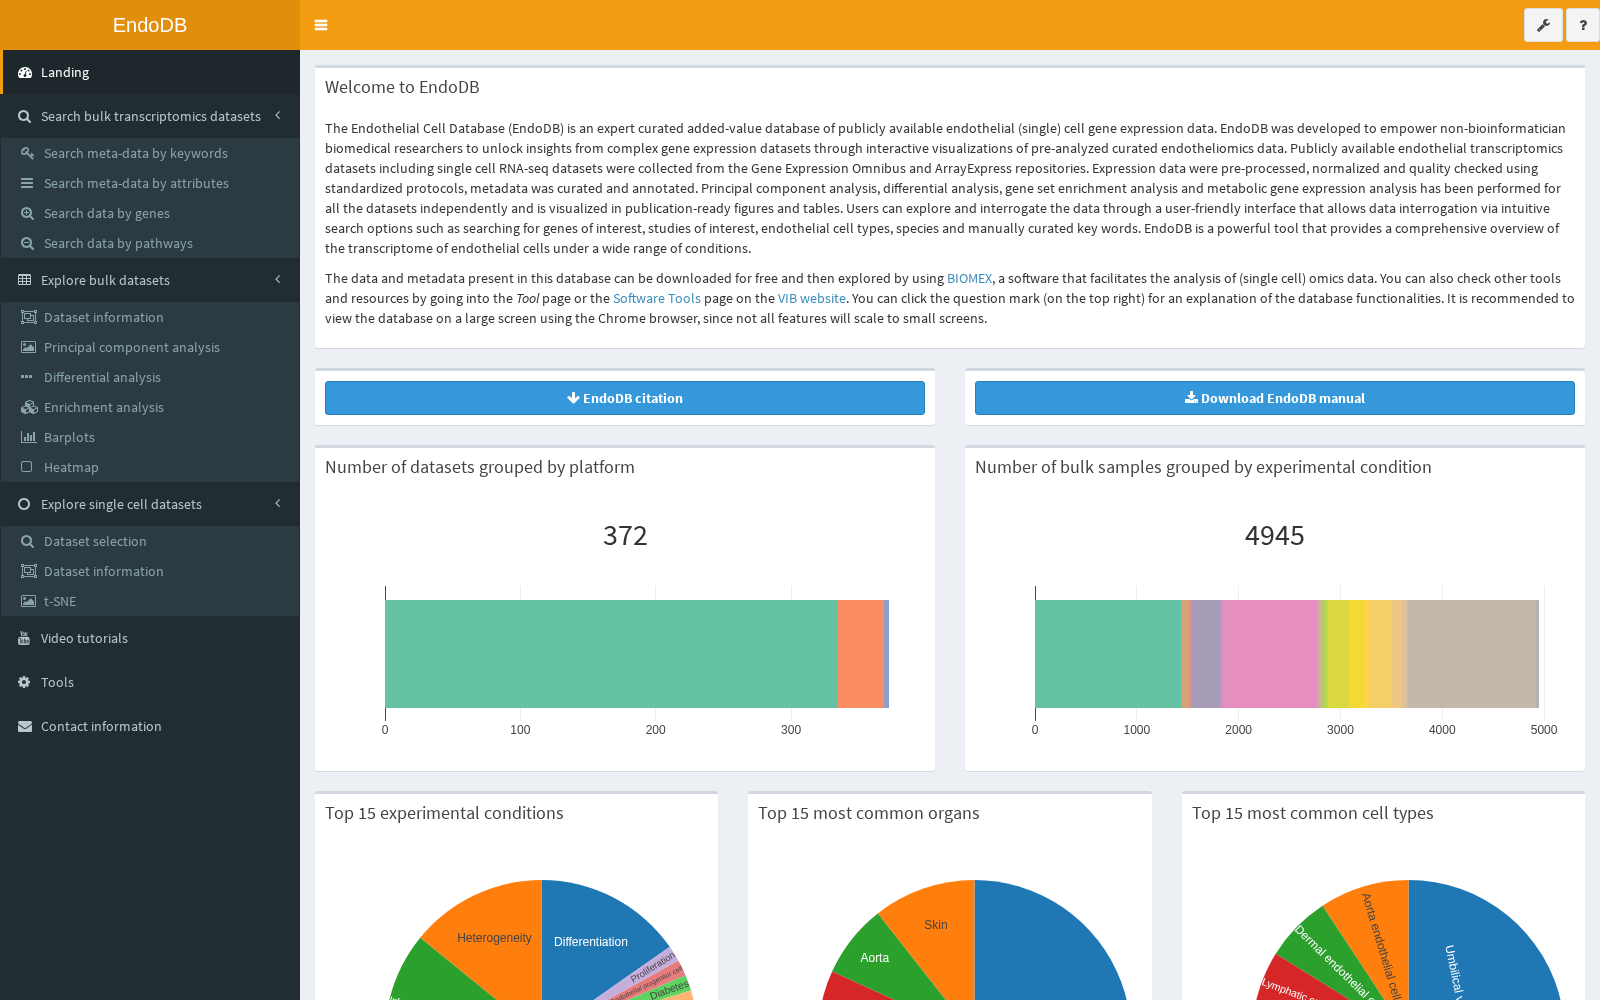Open the t-SNE page

click(x=150, y=601)
